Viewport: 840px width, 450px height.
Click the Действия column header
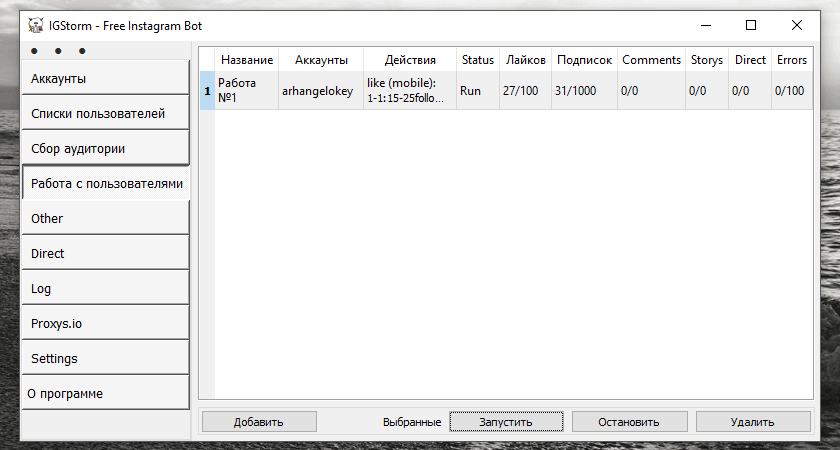pyautogui.click(x=410, y=59)
